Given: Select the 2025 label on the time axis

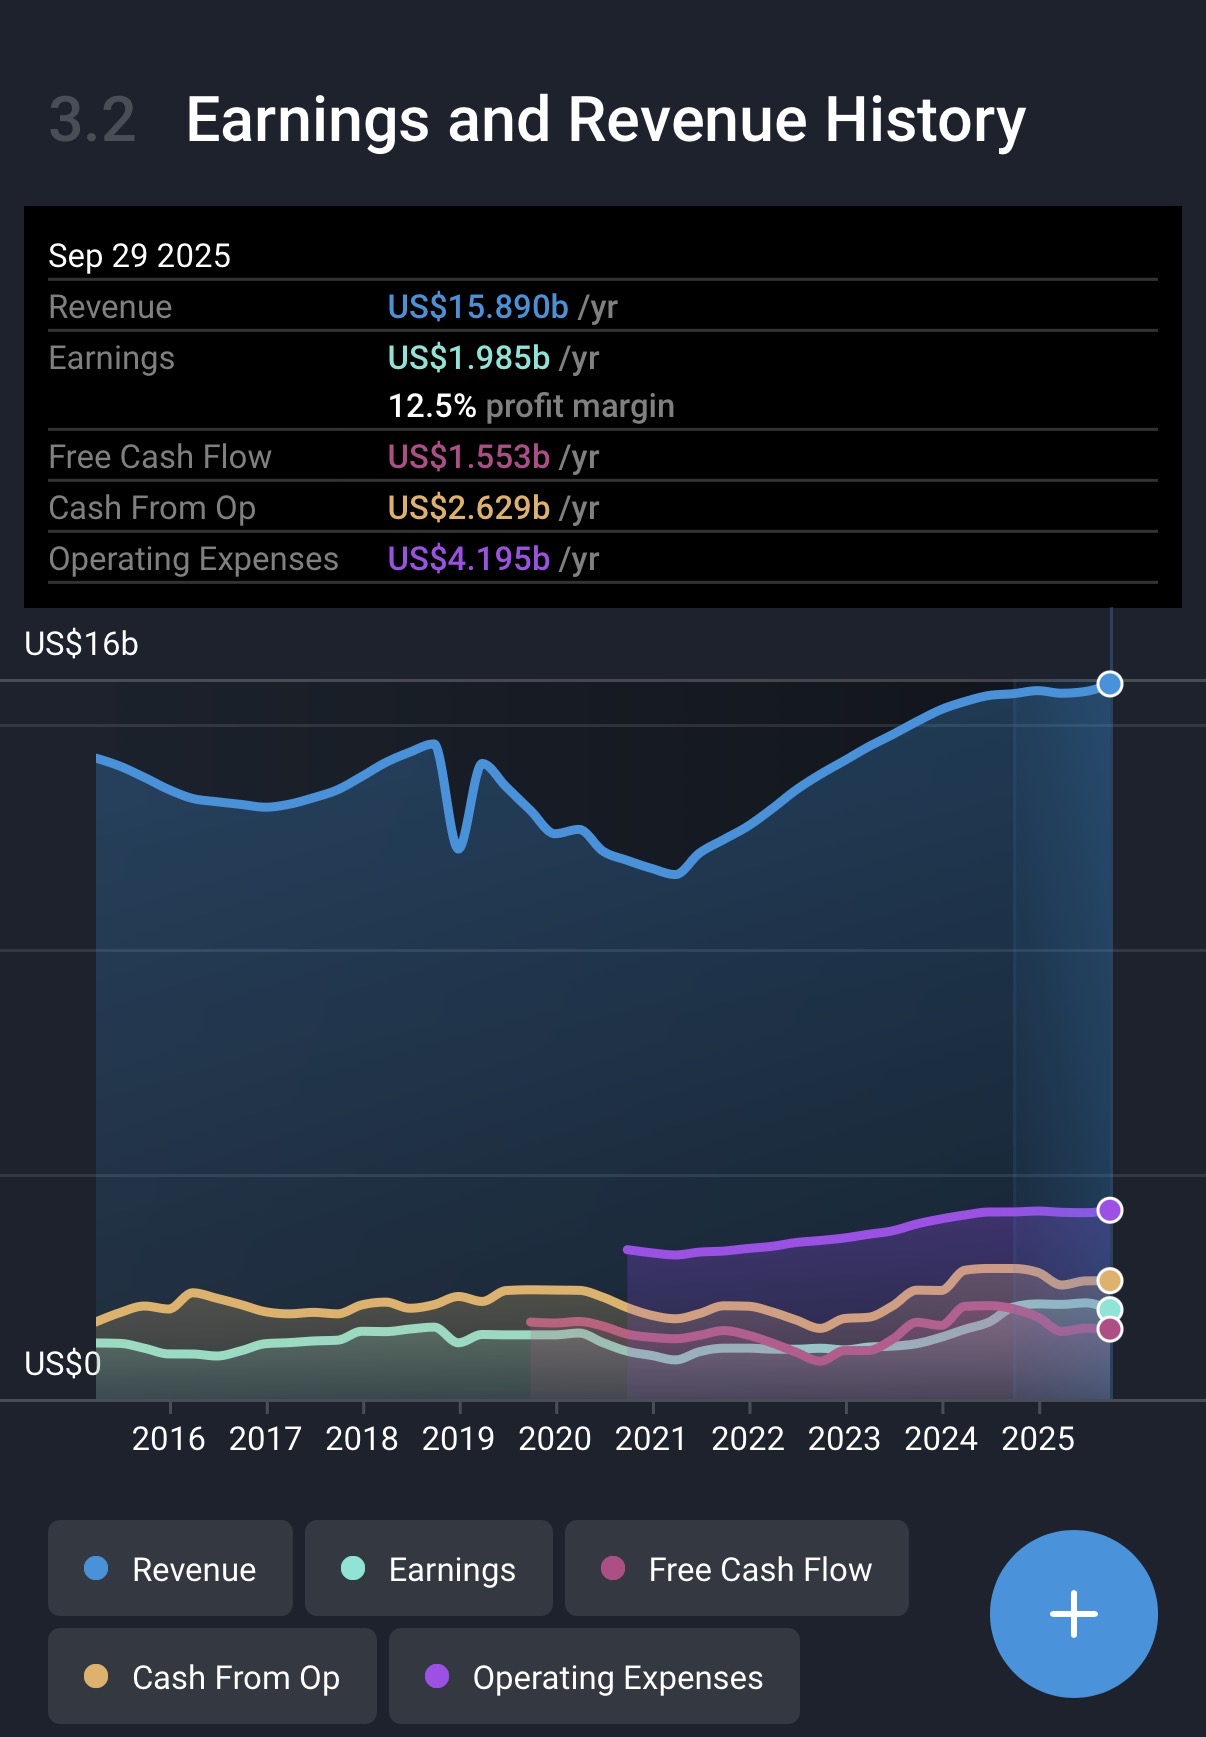Looking at the screenshot, I should 1038,1438.
